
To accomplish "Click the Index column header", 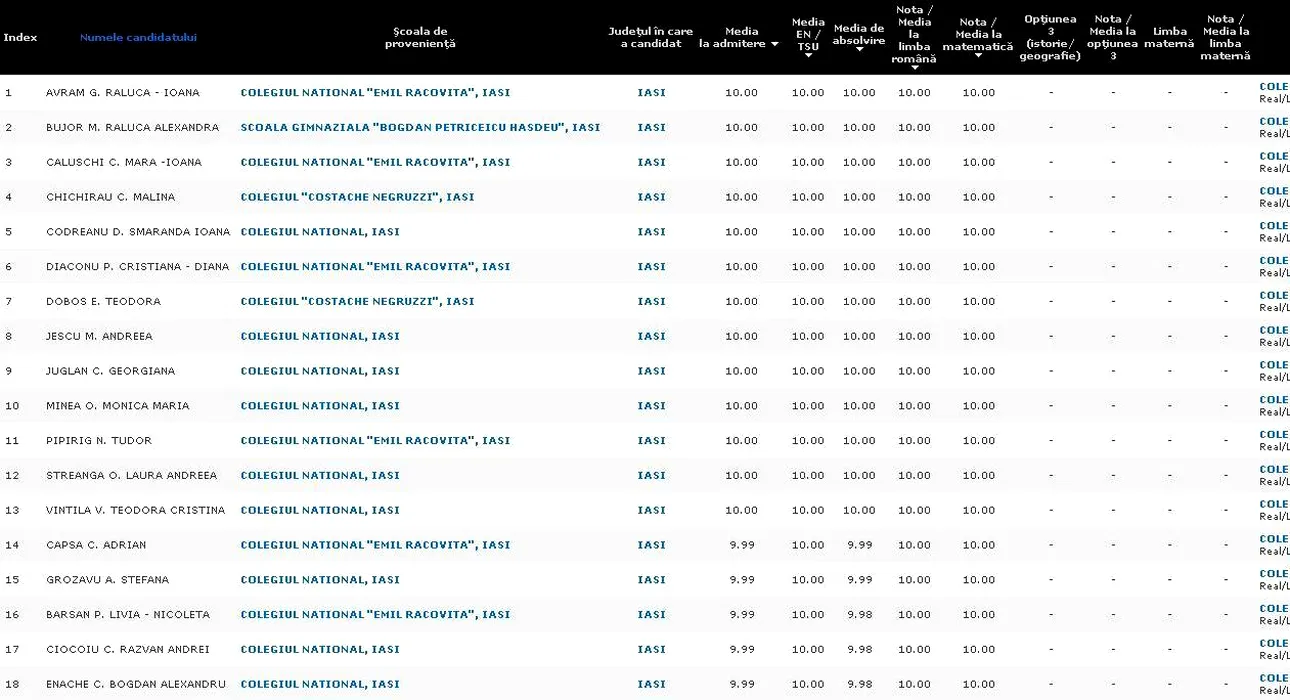I will [20, 37].
